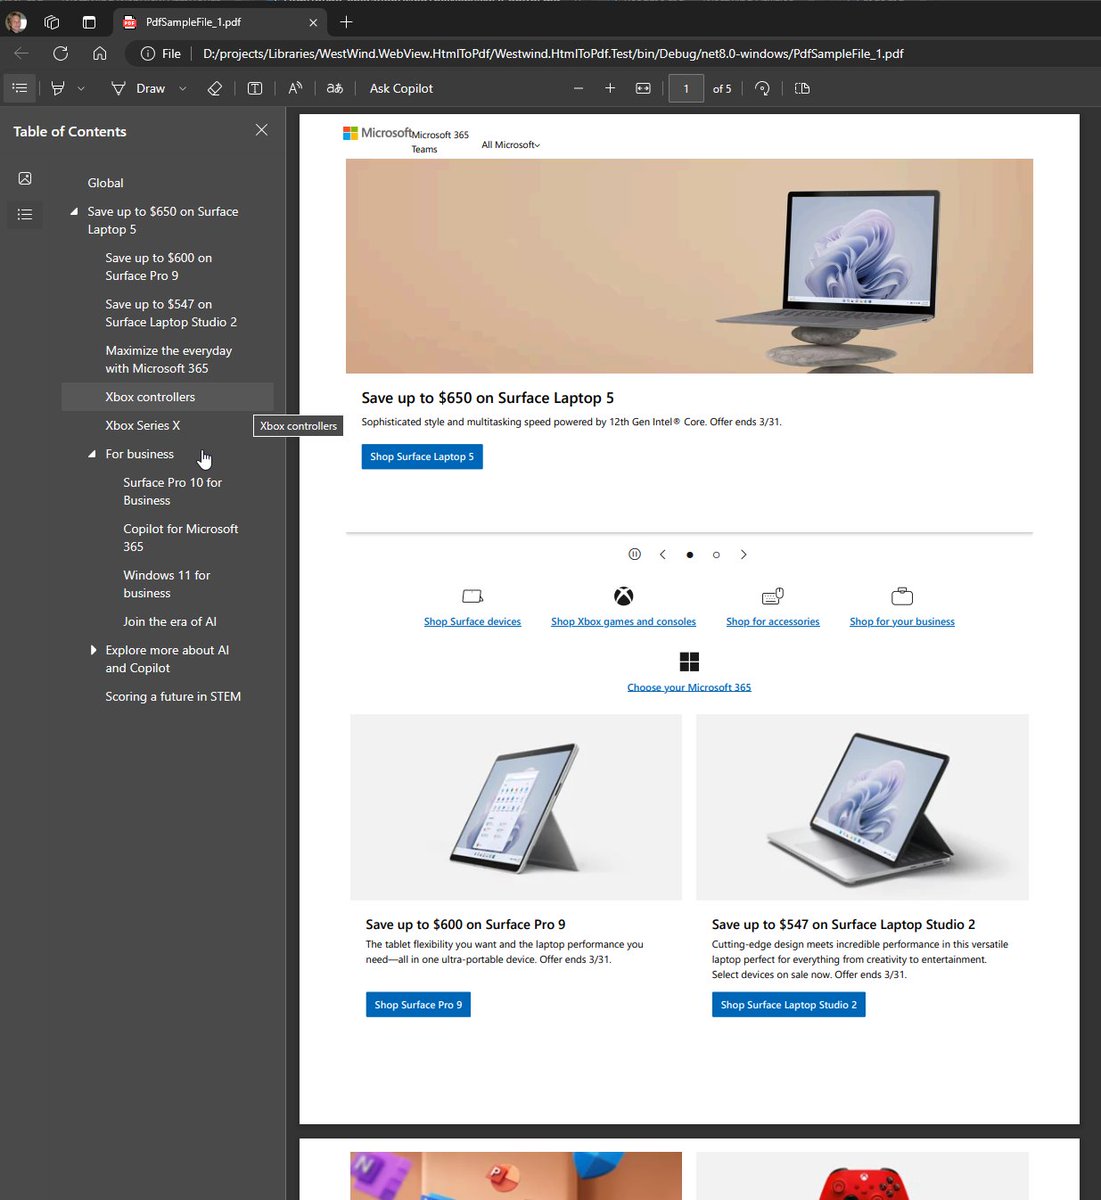Jump to Save up to $600 on Surface Pro 9

click(x=159, y=267)
